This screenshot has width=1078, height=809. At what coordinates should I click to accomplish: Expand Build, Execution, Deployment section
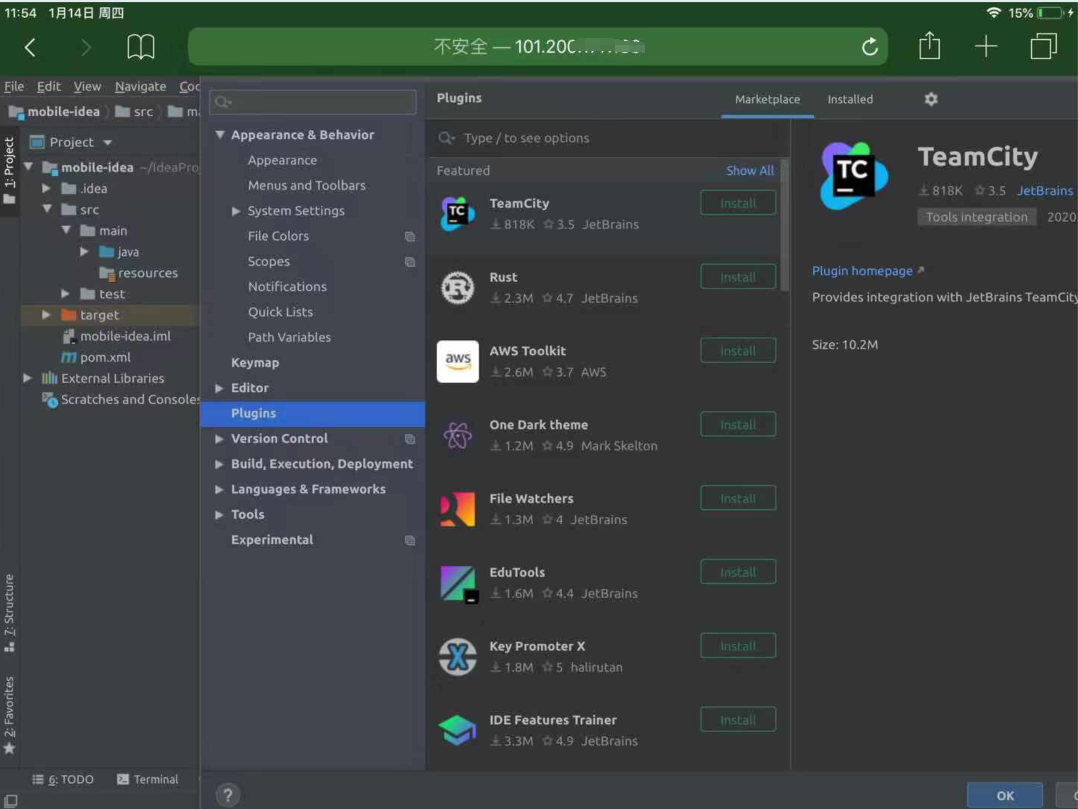tap(219, 464)
